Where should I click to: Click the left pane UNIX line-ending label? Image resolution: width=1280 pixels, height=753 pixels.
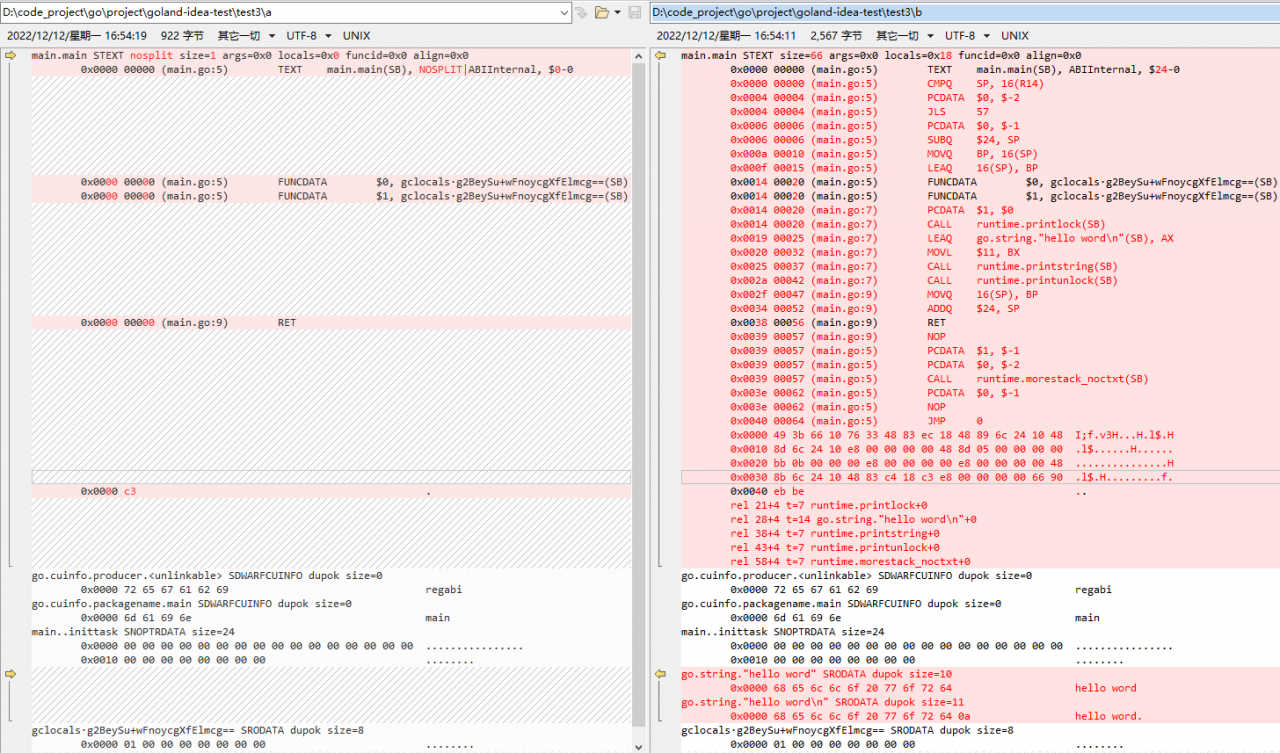pos(356,35)
